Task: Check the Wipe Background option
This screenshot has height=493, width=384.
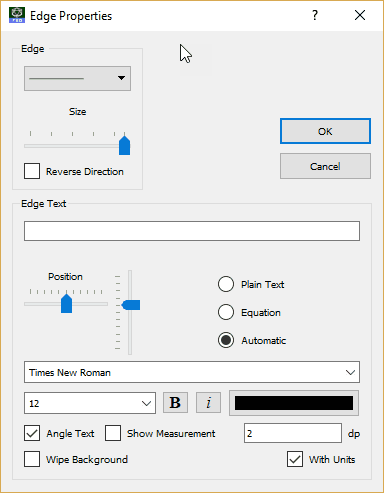Action: click(32, 459)
